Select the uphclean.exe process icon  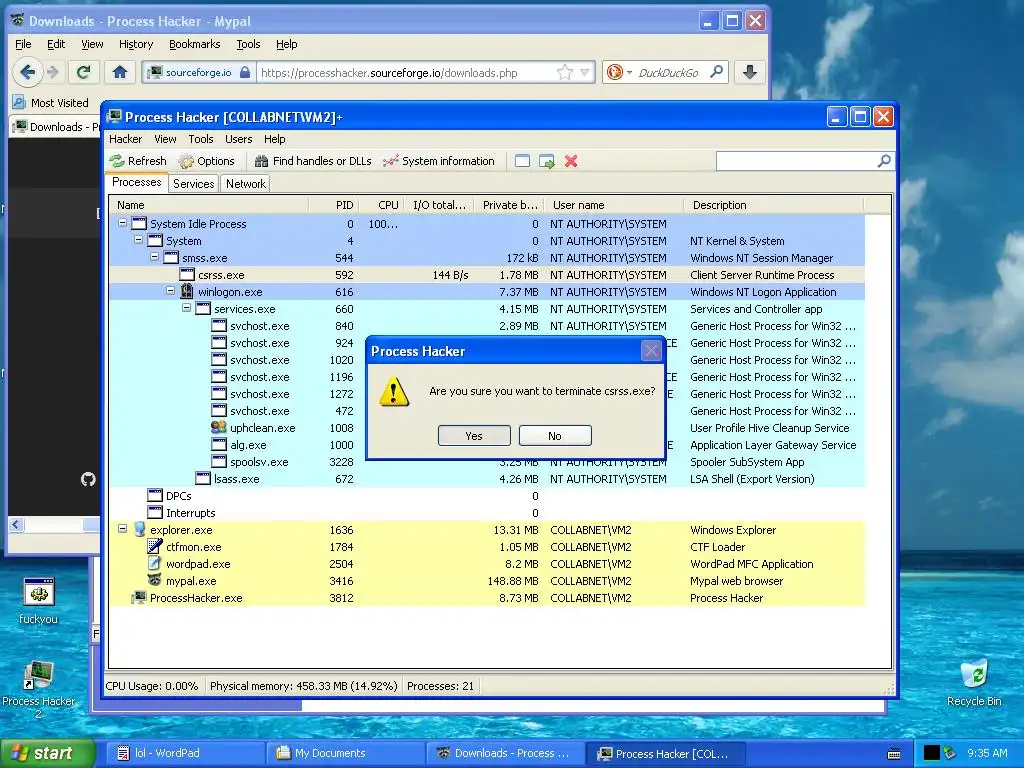[219, 428]
